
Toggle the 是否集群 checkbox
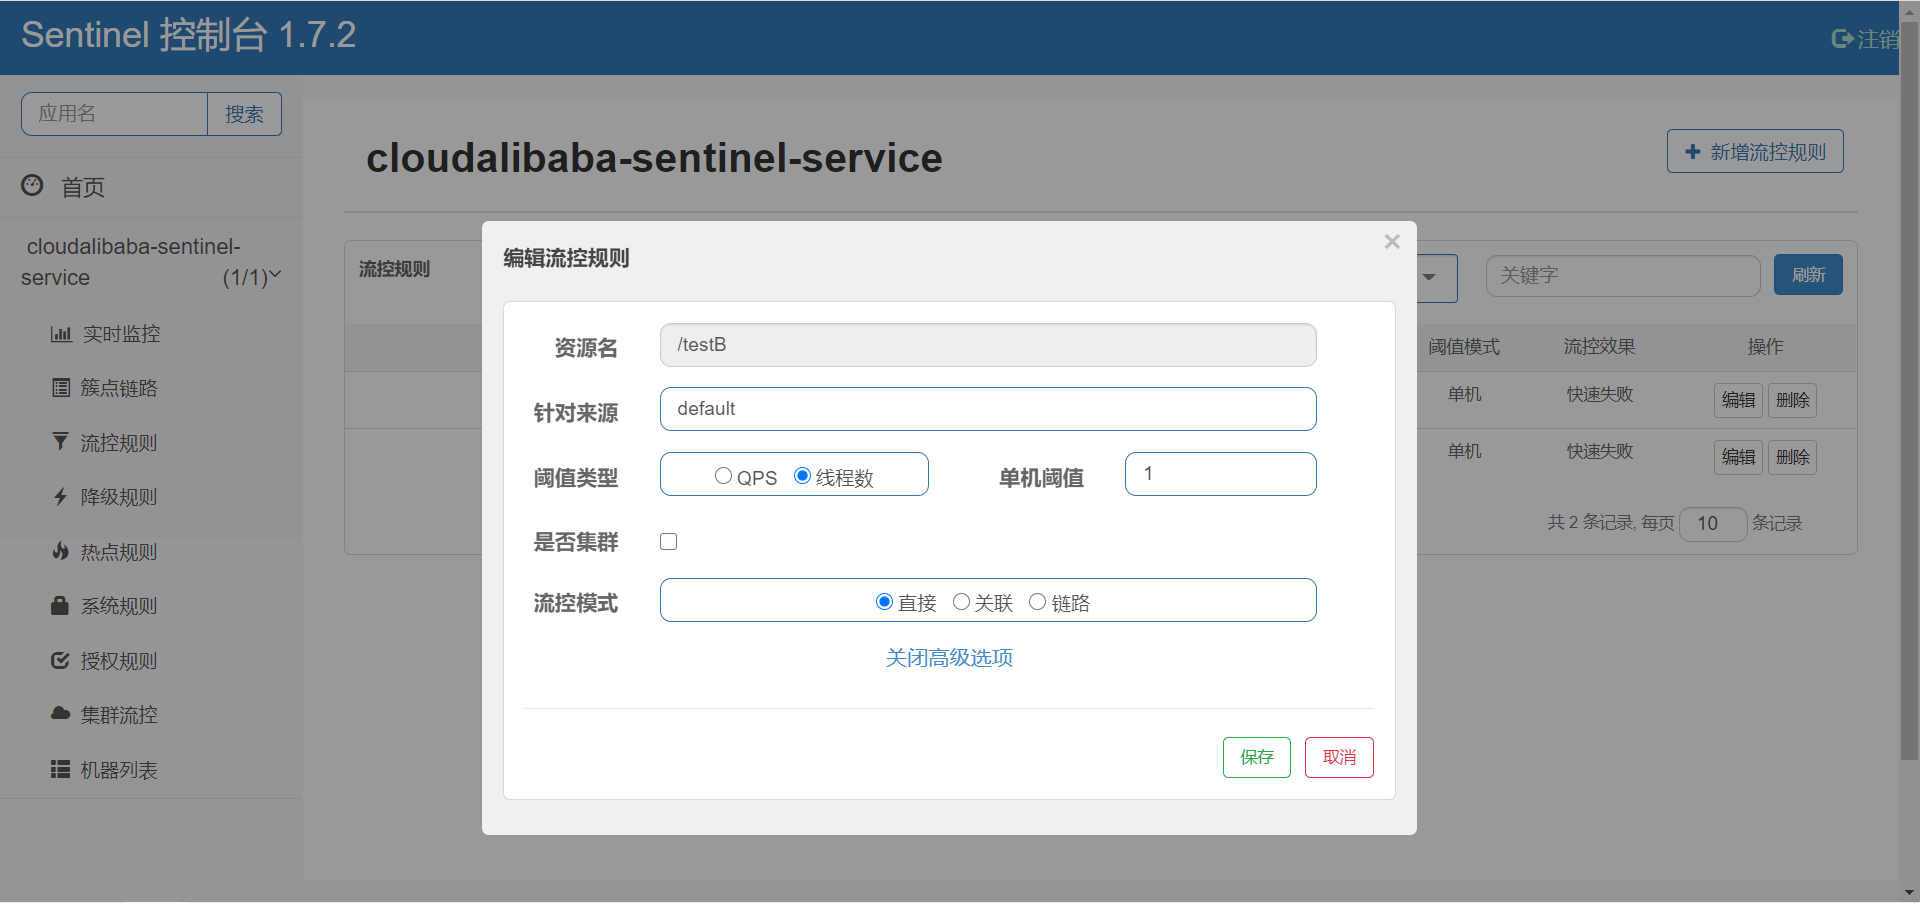[x=669, y=541]
